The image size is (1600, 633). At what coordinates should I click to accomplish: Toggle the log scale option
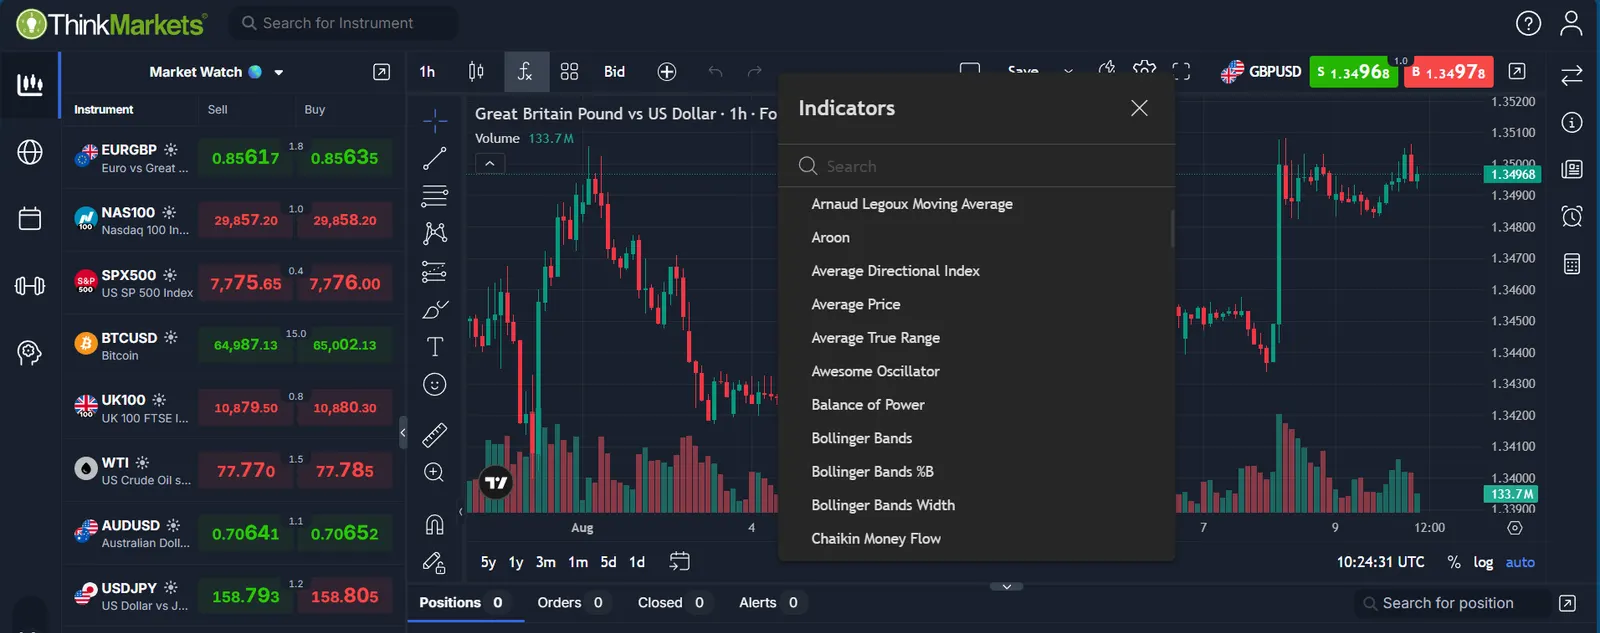(1483, 562)
